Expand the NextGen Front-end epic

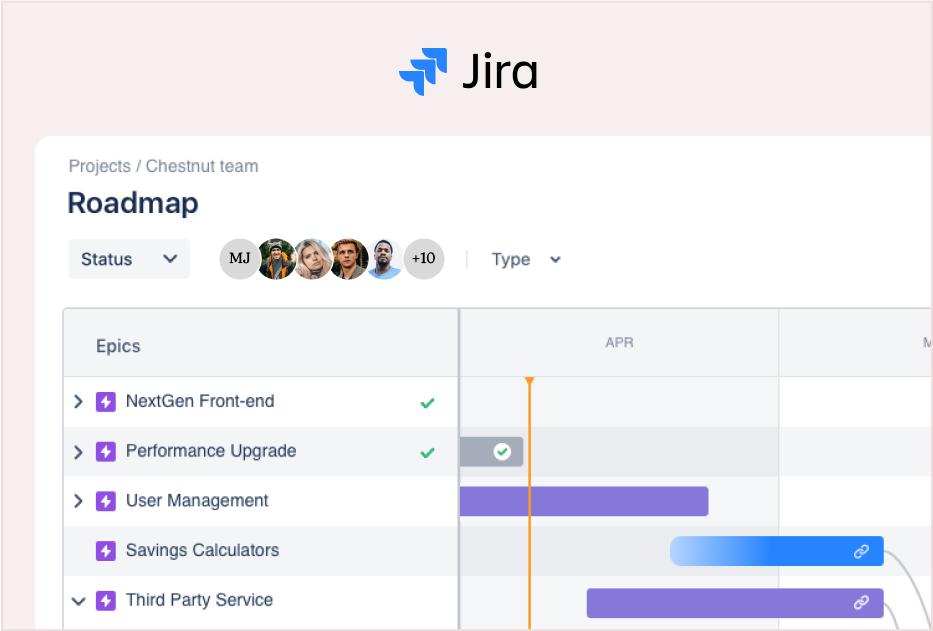click(78, 402)
